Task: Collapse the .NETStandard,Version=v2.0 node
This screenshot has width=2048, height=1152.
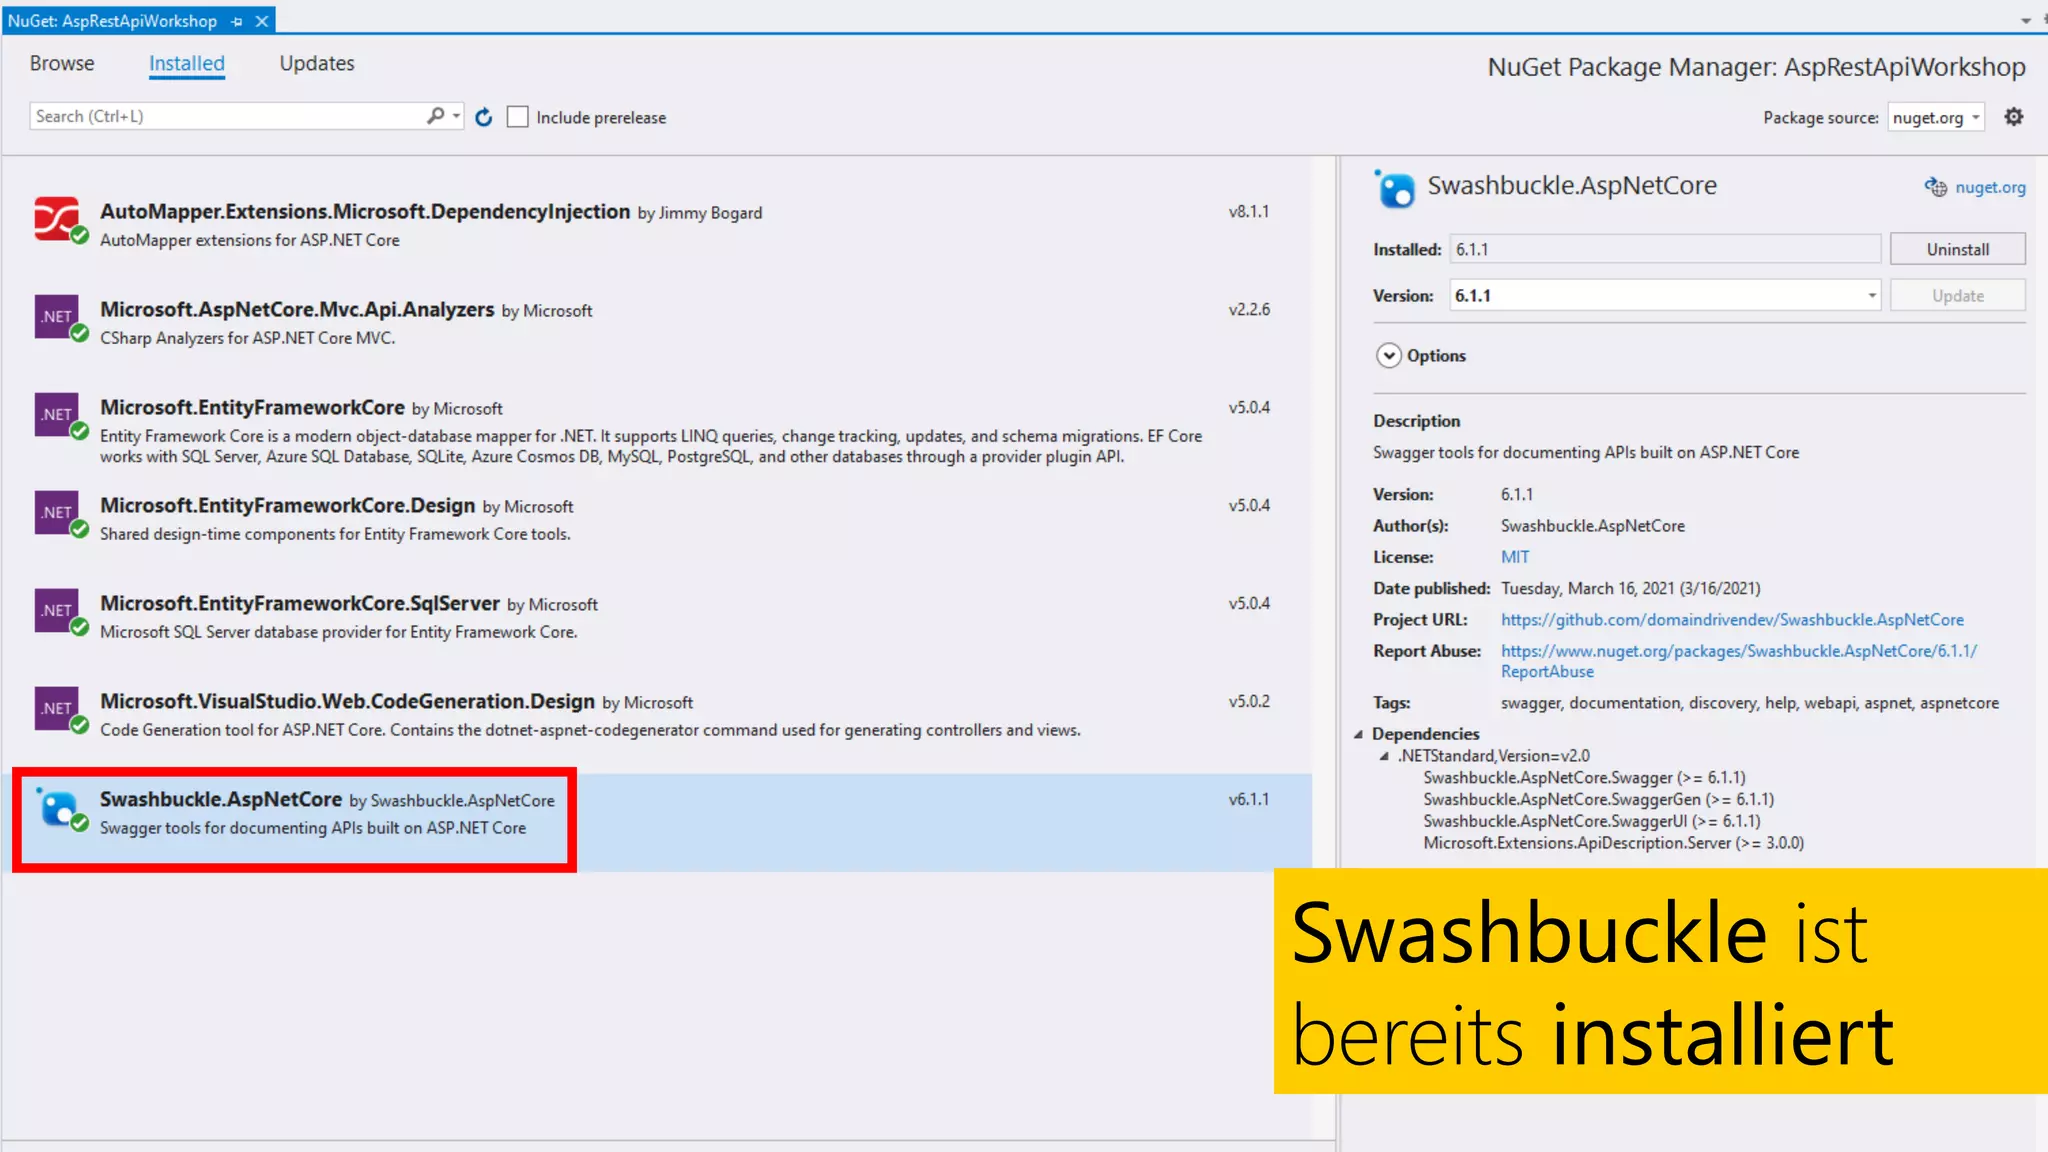Action: tap(1384, 756)
